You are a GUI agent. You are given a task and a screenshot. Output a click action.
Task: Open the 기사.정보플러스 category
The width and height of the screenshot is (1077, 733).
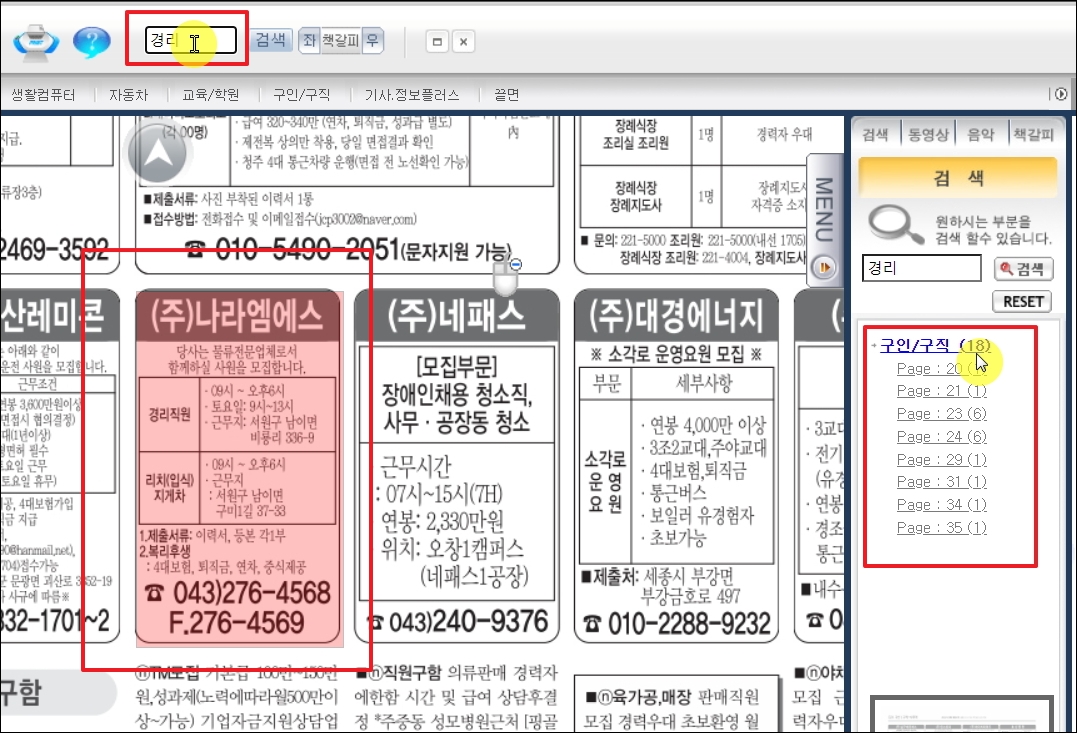[411, 95]
